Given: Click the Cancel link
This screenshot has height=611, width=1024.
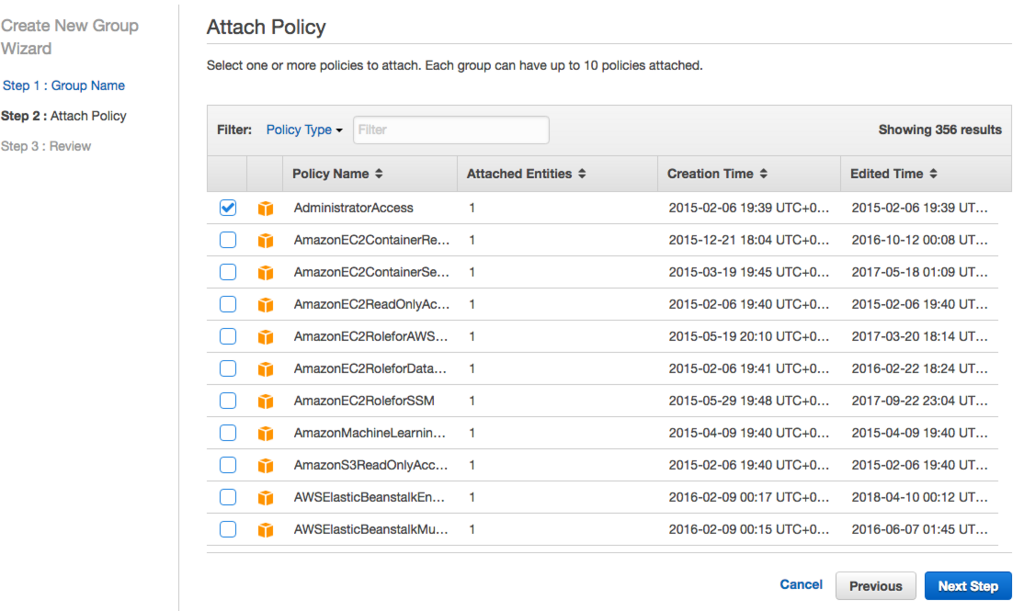Looking at the screenshot, I should coord(801,585).
